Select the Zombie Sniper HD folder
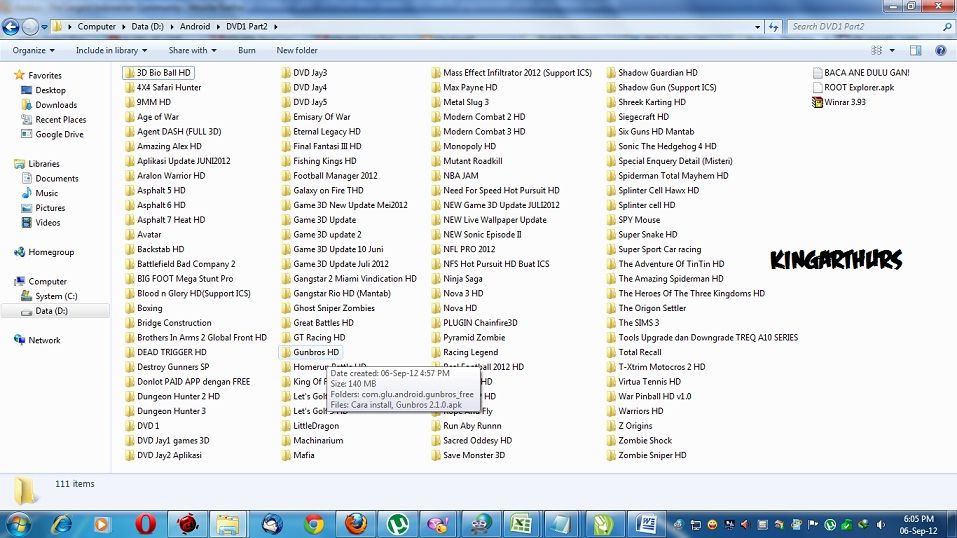 click(646, 456)
